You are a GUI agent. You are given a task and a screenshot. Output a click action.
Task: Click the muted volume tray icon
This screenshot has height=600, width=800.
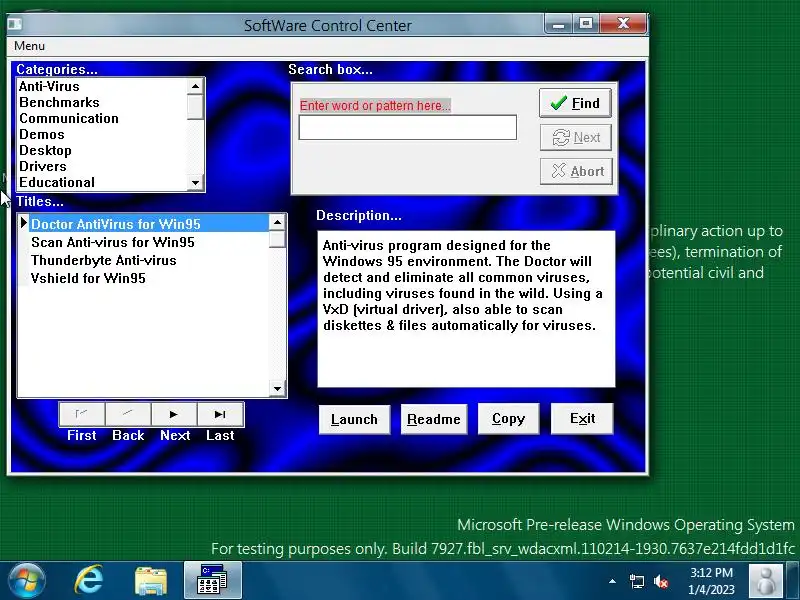(x=662, y=581)
